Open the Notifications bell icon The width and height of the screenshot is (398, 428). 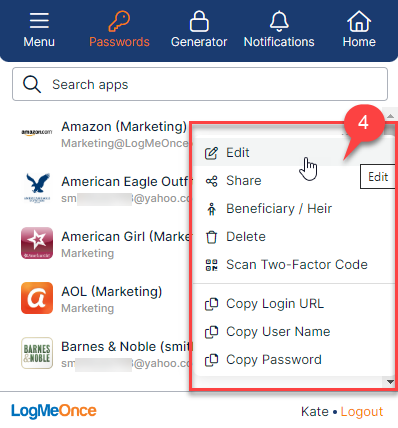coord(279,21)
